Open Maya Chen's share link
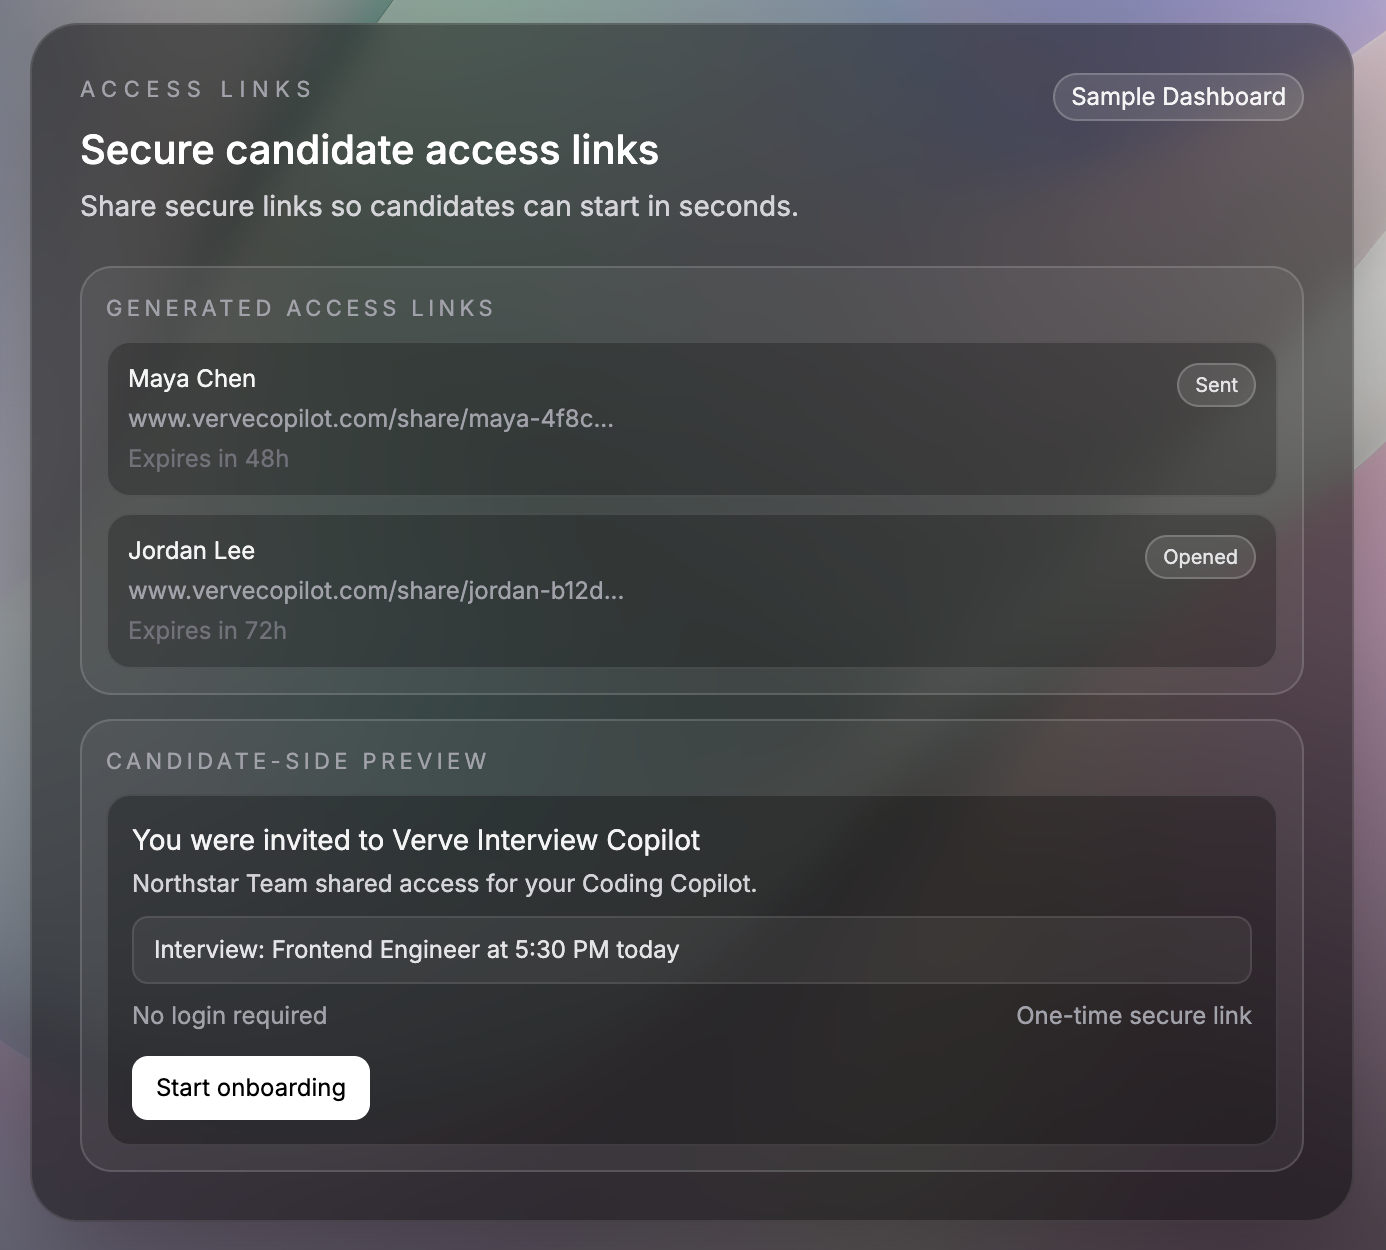The image size is (1386, 1250). pos(371,419)
